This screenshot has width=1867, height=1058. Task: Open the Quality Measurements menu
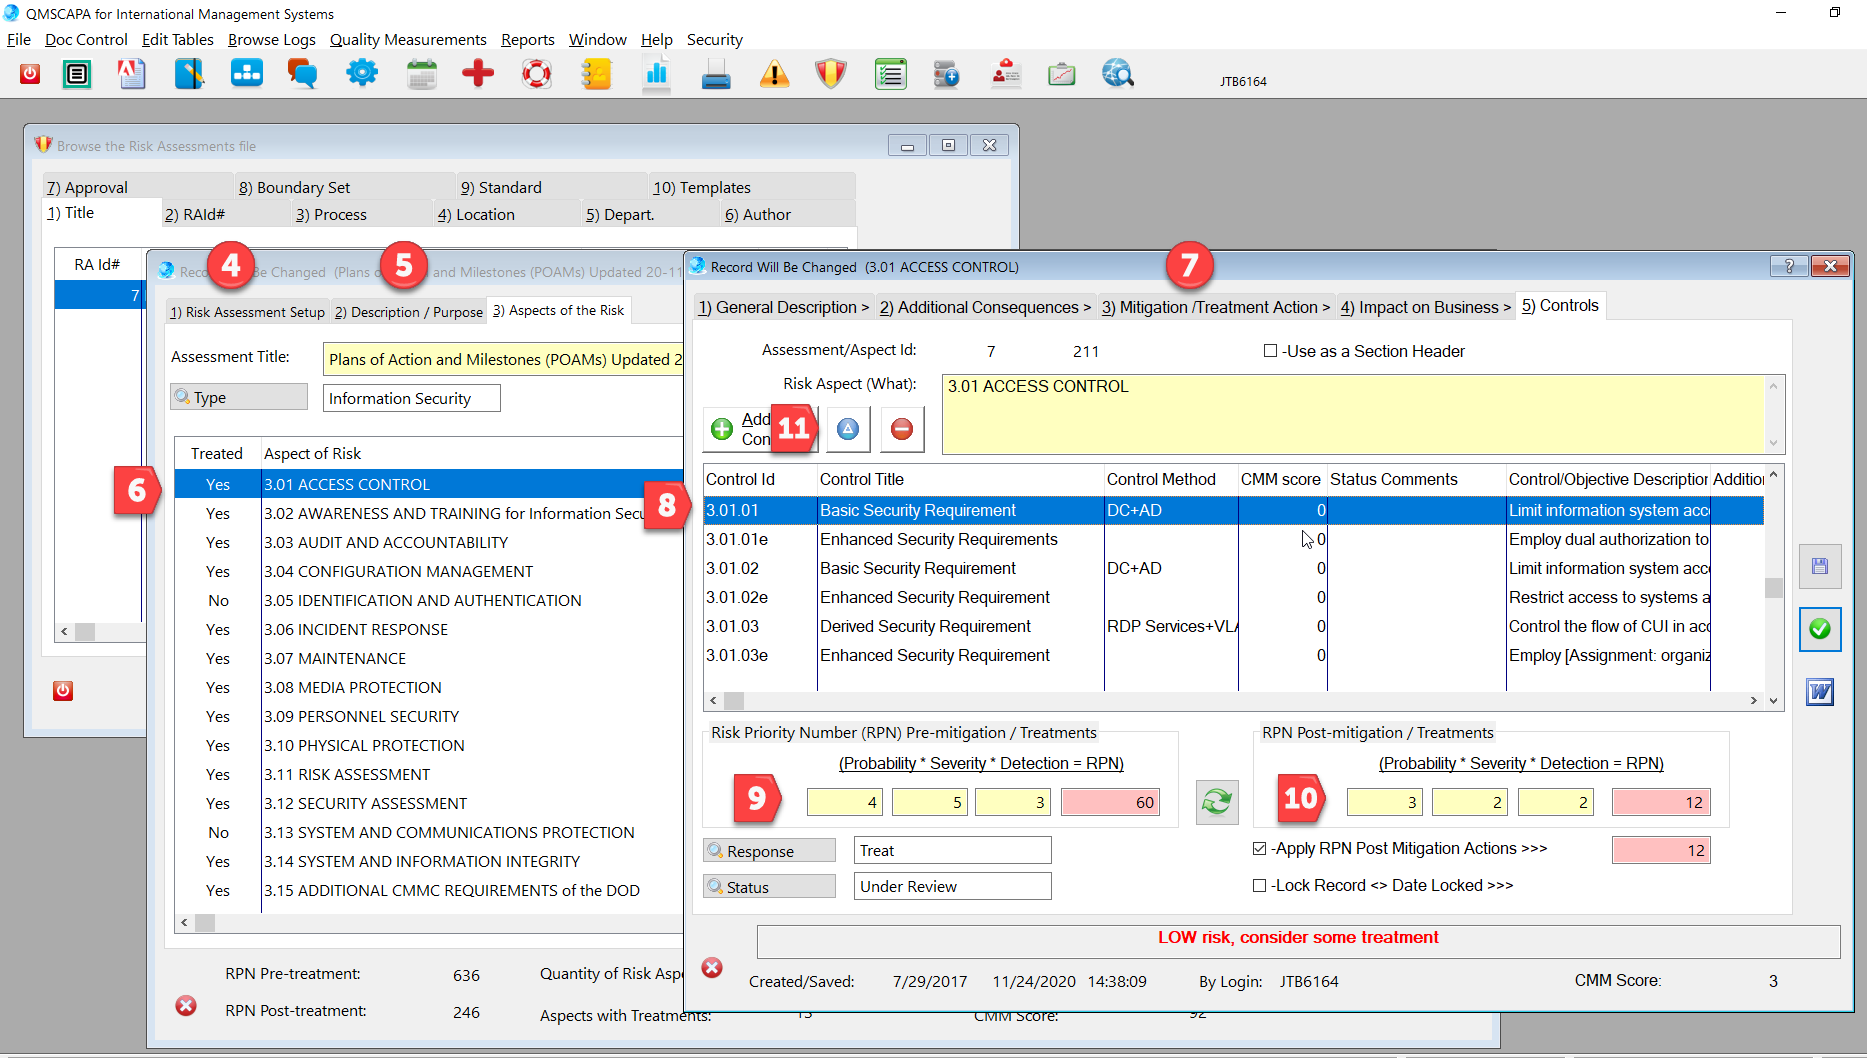[408, 40]
